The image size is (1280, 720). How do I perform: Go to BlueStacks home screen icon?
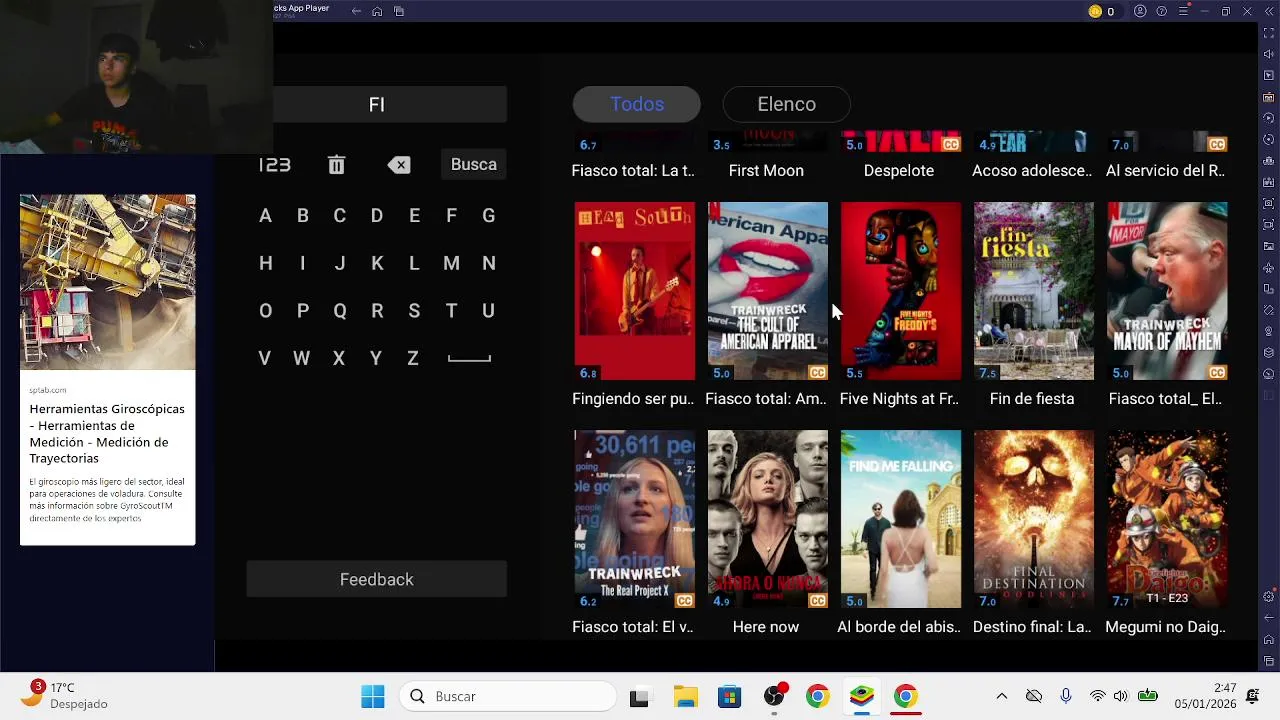pyautogui.click(x=377, y=11)
